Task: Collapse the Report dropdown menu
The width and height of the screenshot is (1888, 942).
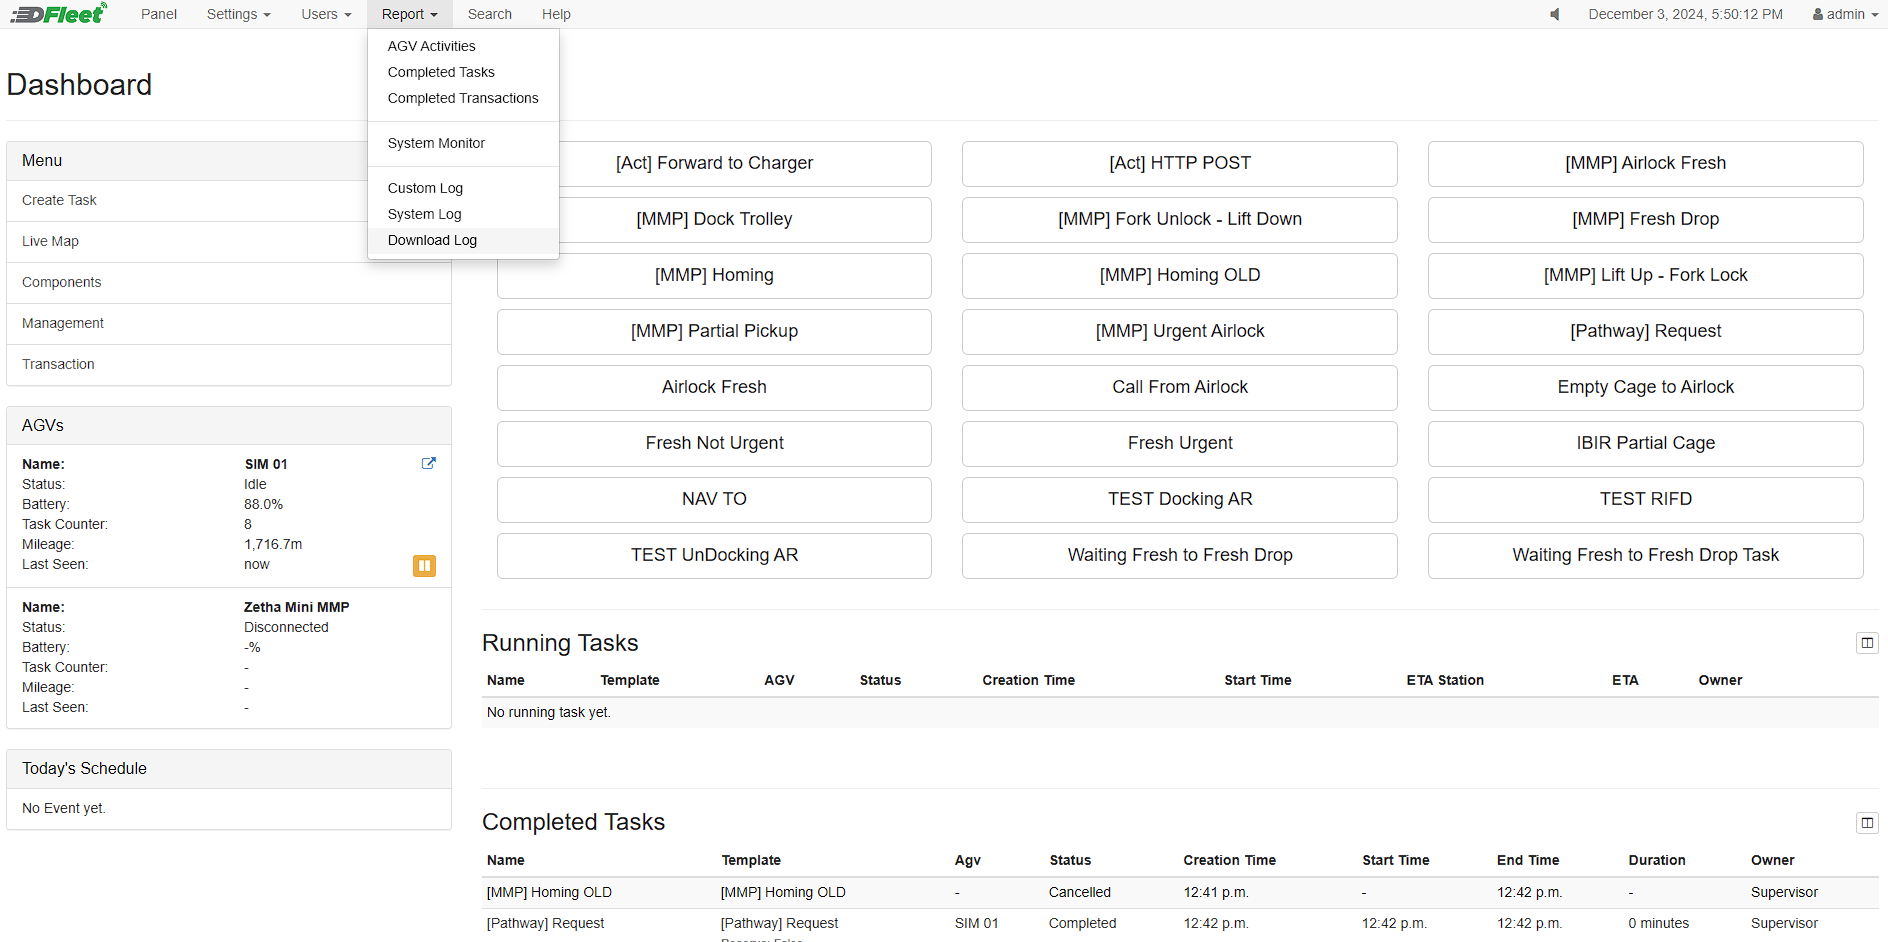Action: point(409,14)
